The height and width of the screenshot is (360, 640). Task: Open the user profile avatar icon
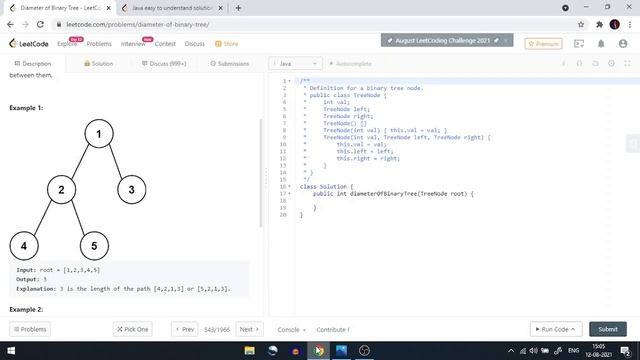(623, 44)
